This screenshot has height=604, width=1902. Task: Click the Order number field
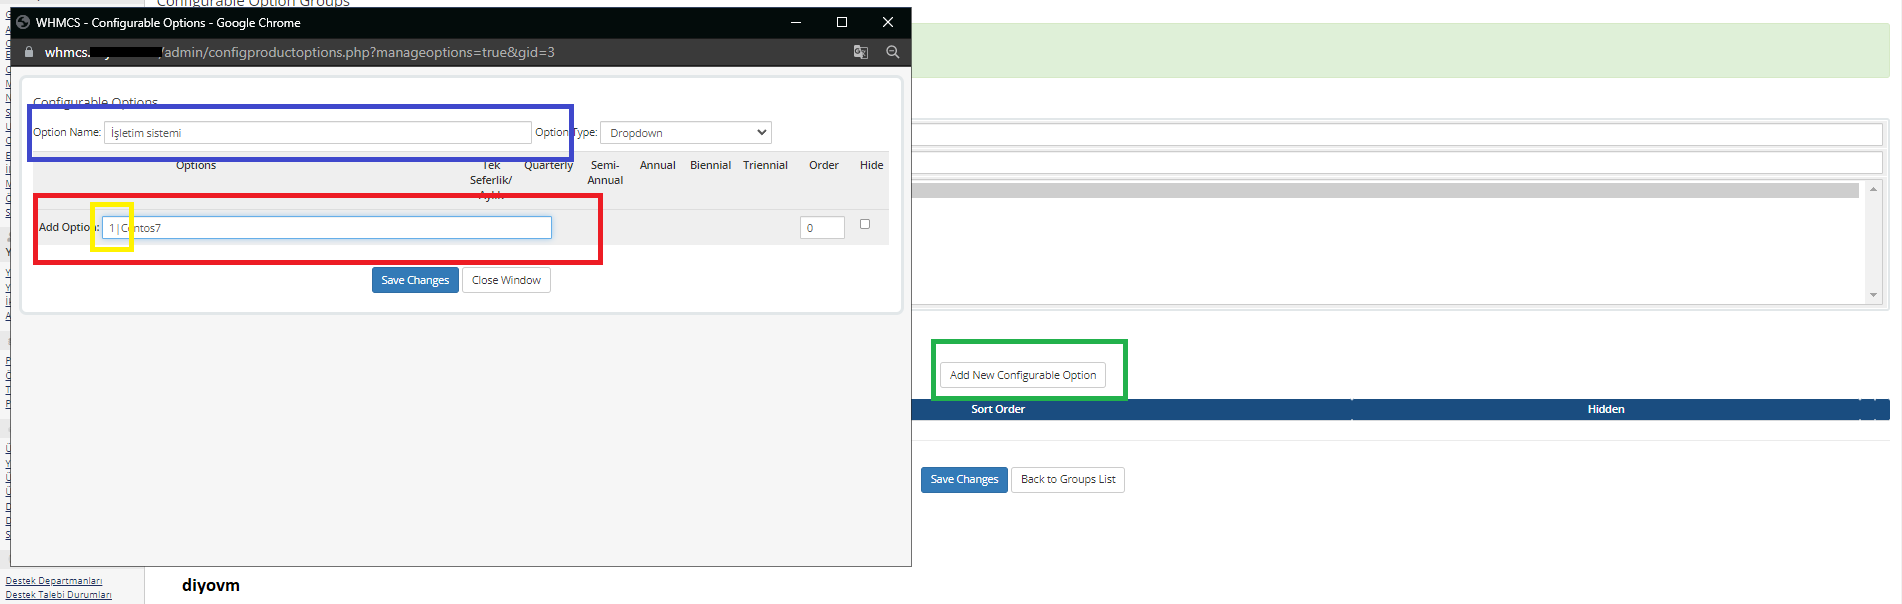click(x=822, y=228)
